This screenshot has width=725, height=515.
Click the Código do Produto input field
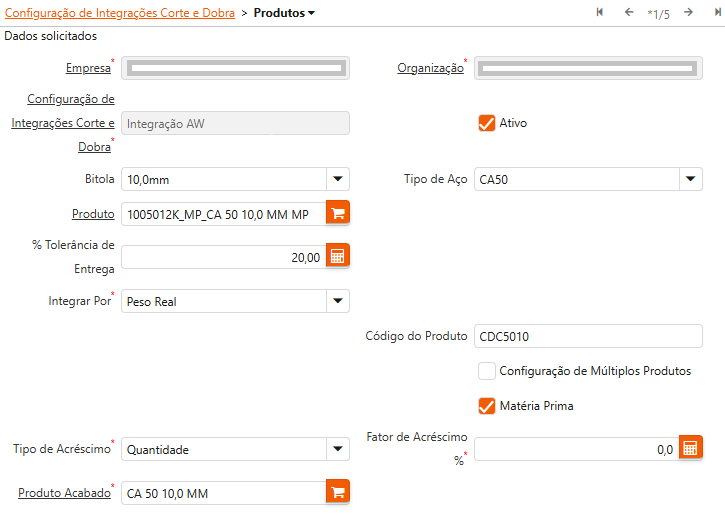pos(588,336)
